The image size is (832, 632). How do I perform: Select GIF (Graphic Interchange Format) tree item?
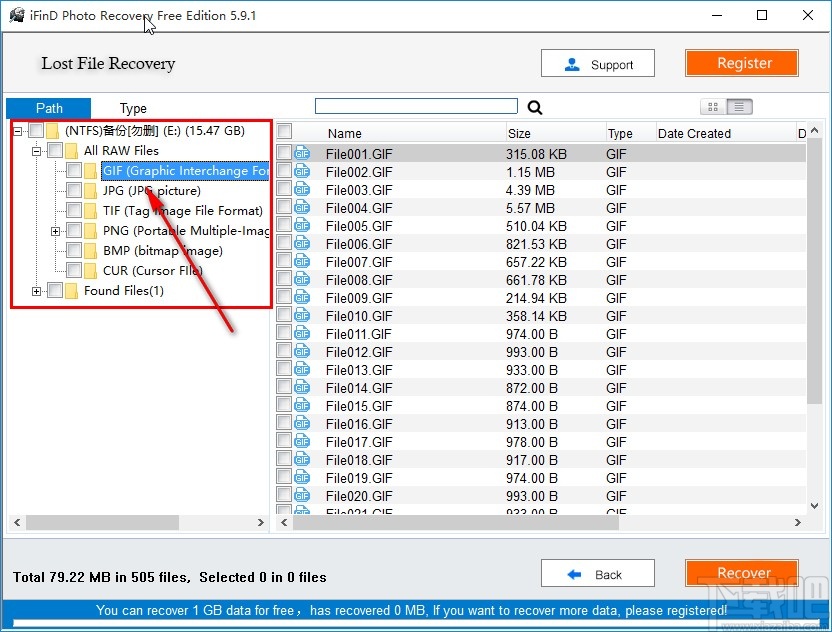point(185,171)
